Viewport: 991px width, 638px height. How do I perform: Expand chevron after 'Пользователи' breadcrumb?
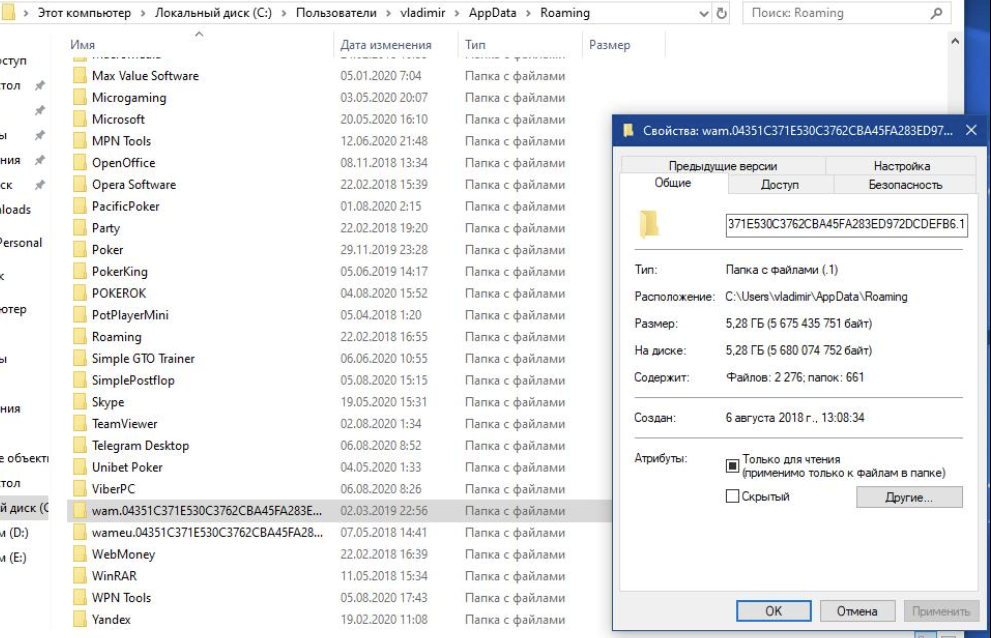click(x=388, y=13)
